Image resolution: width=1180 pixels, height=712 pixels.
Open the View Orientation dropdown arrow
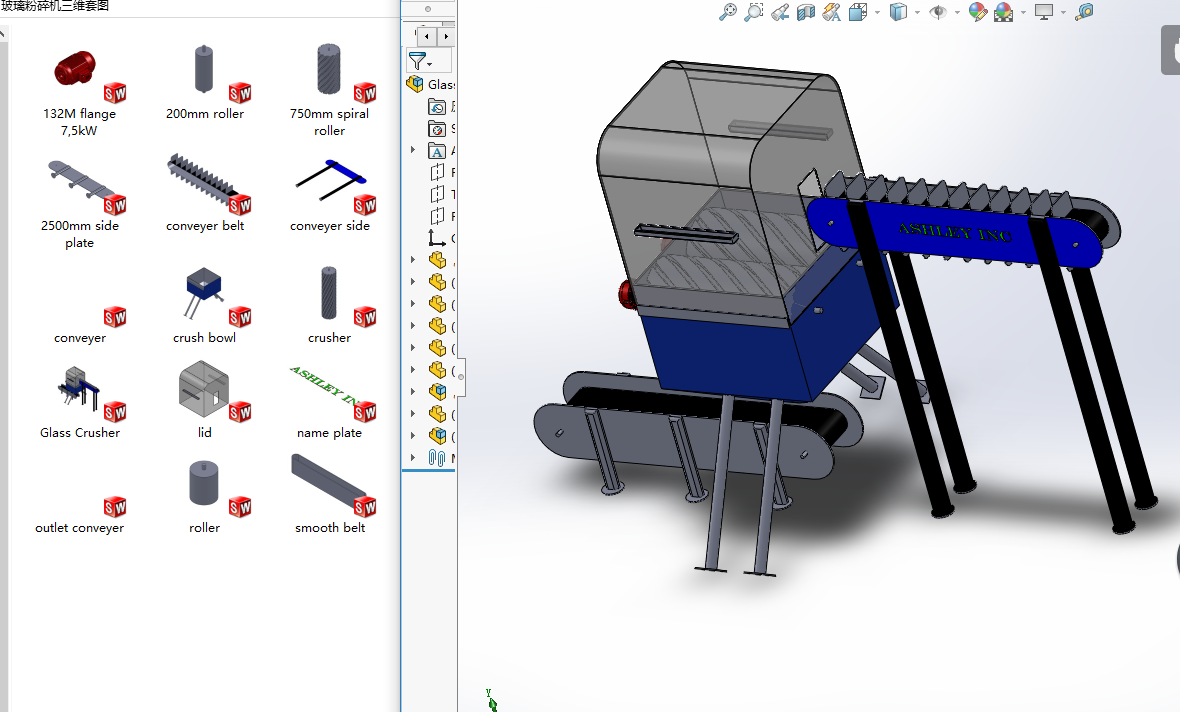pyautogui.click(x=877, y=13)
